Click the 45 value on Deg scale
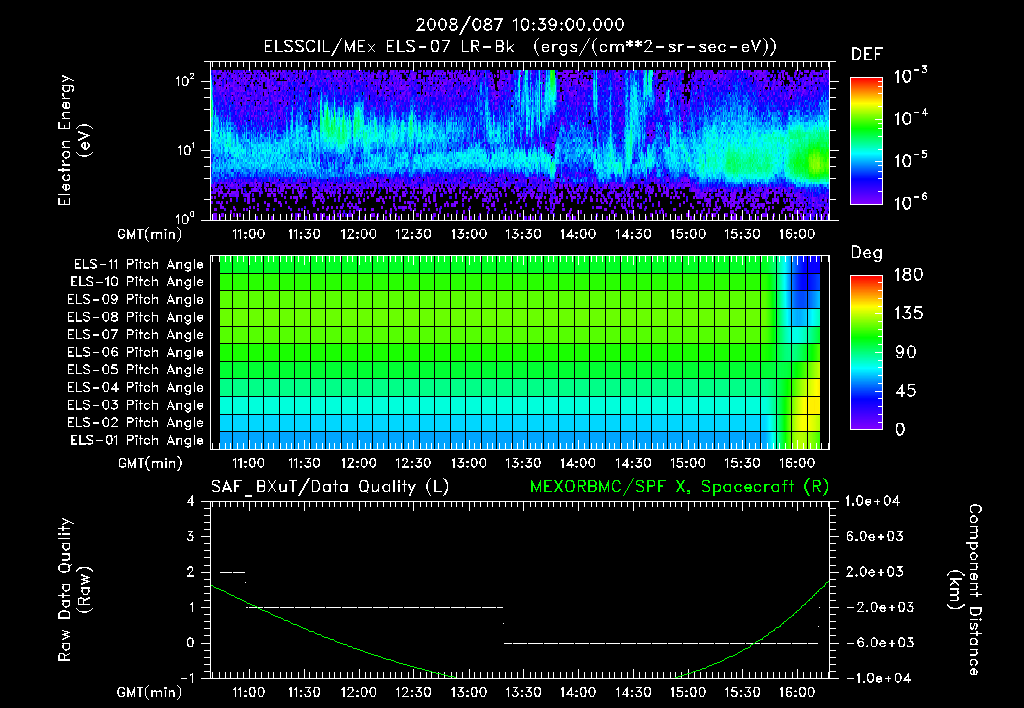The image size is (1024, 708). pyautogui.click(x=906, y=391)
